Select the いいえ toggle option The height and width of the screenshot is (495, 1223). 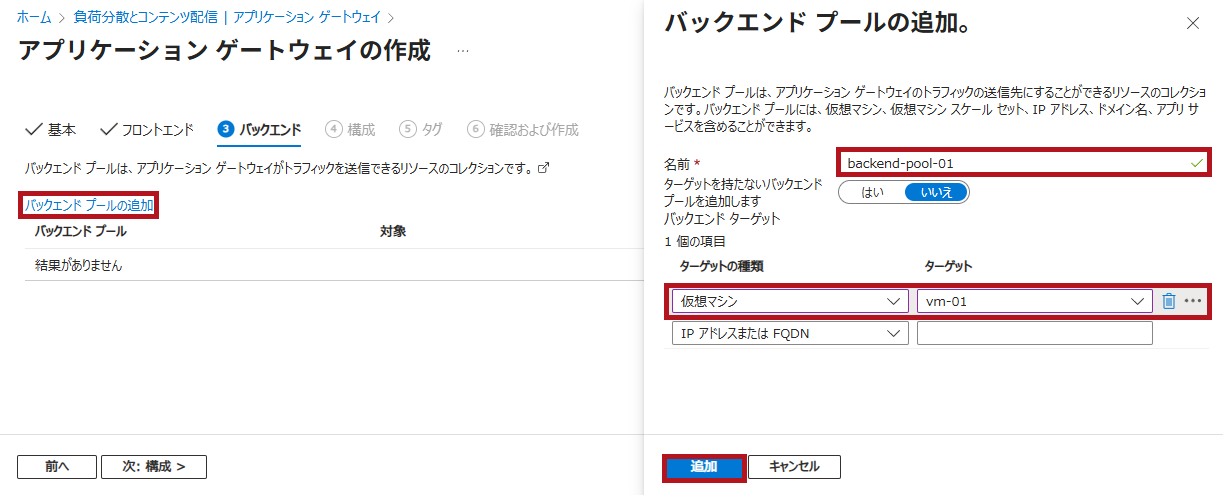tap(936, 192)
